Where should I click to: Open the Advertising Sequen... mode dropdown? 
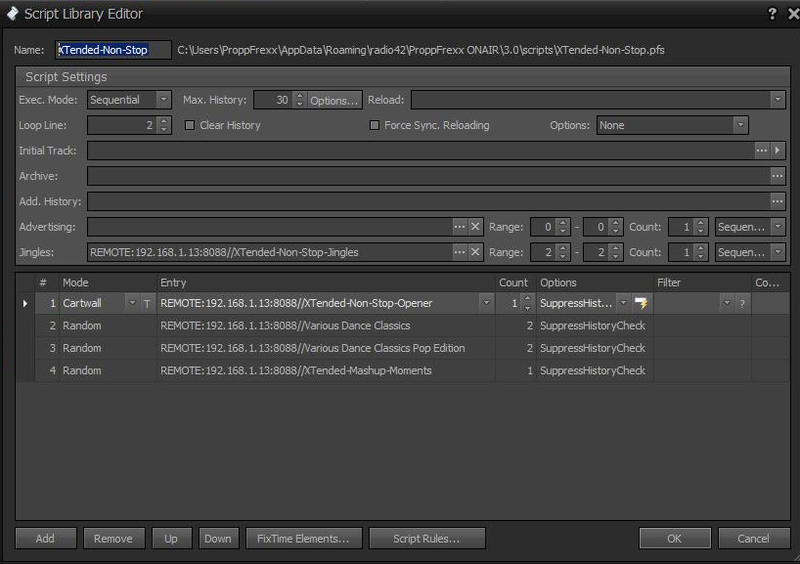tap(777, 227)
